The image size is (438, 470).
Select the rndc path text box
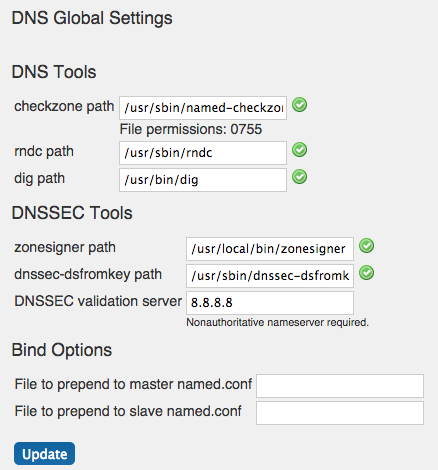[203, 153]
